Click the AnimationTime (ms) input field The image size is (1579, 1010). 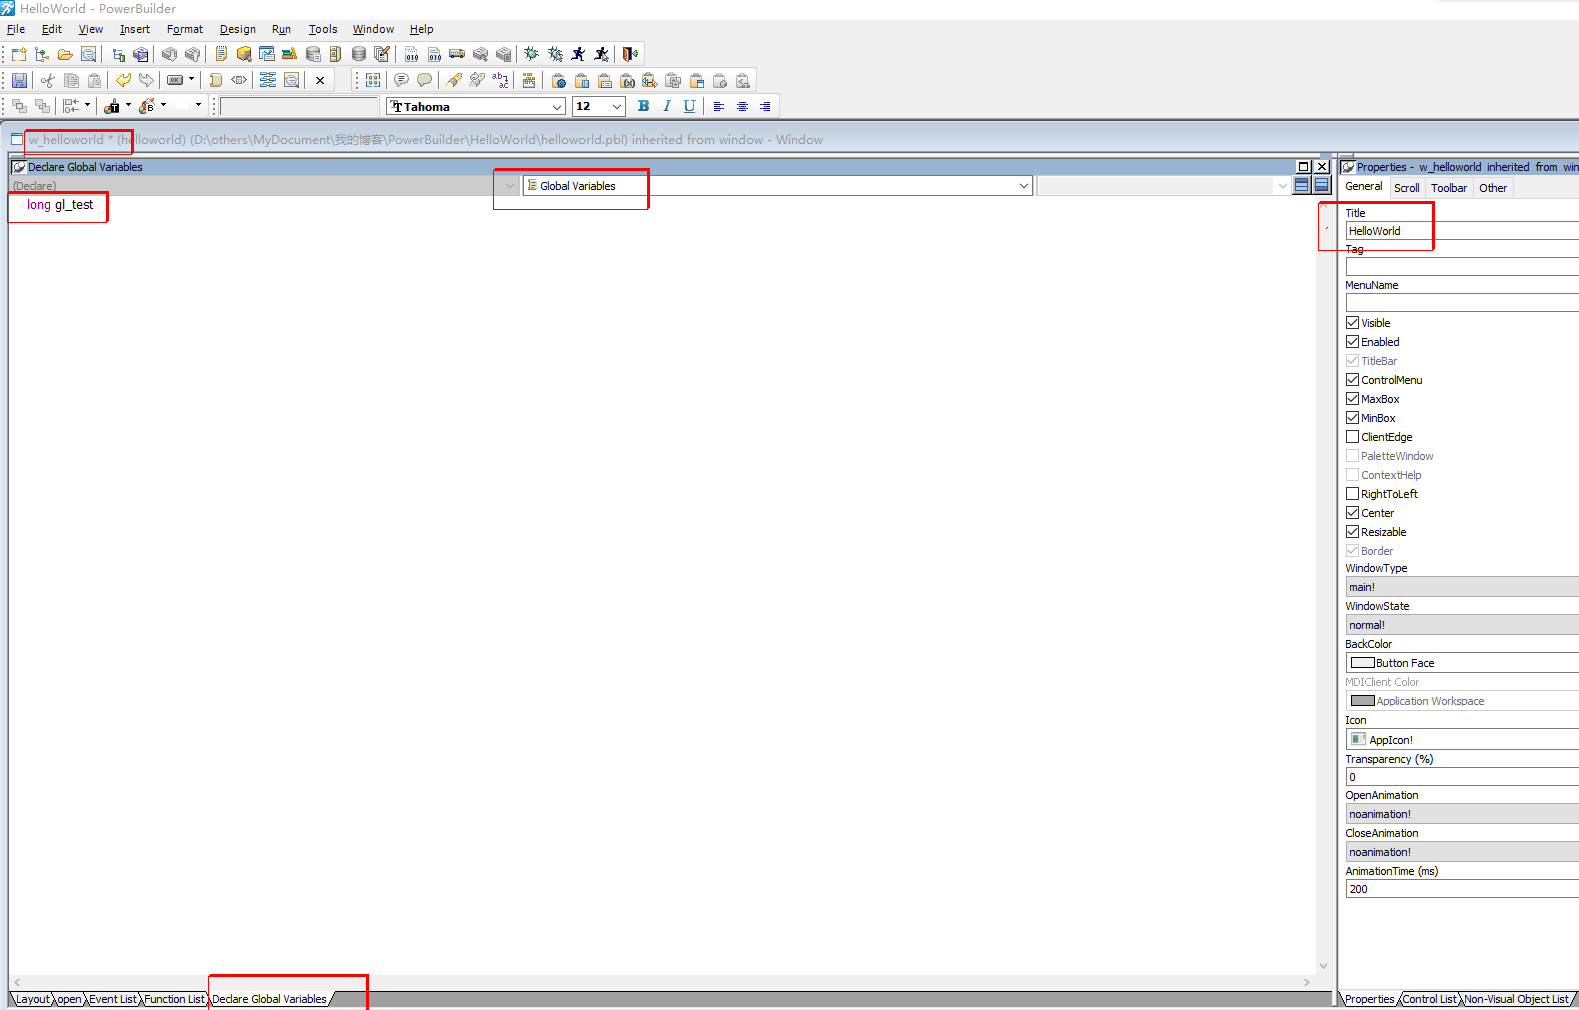[1462, 889]
